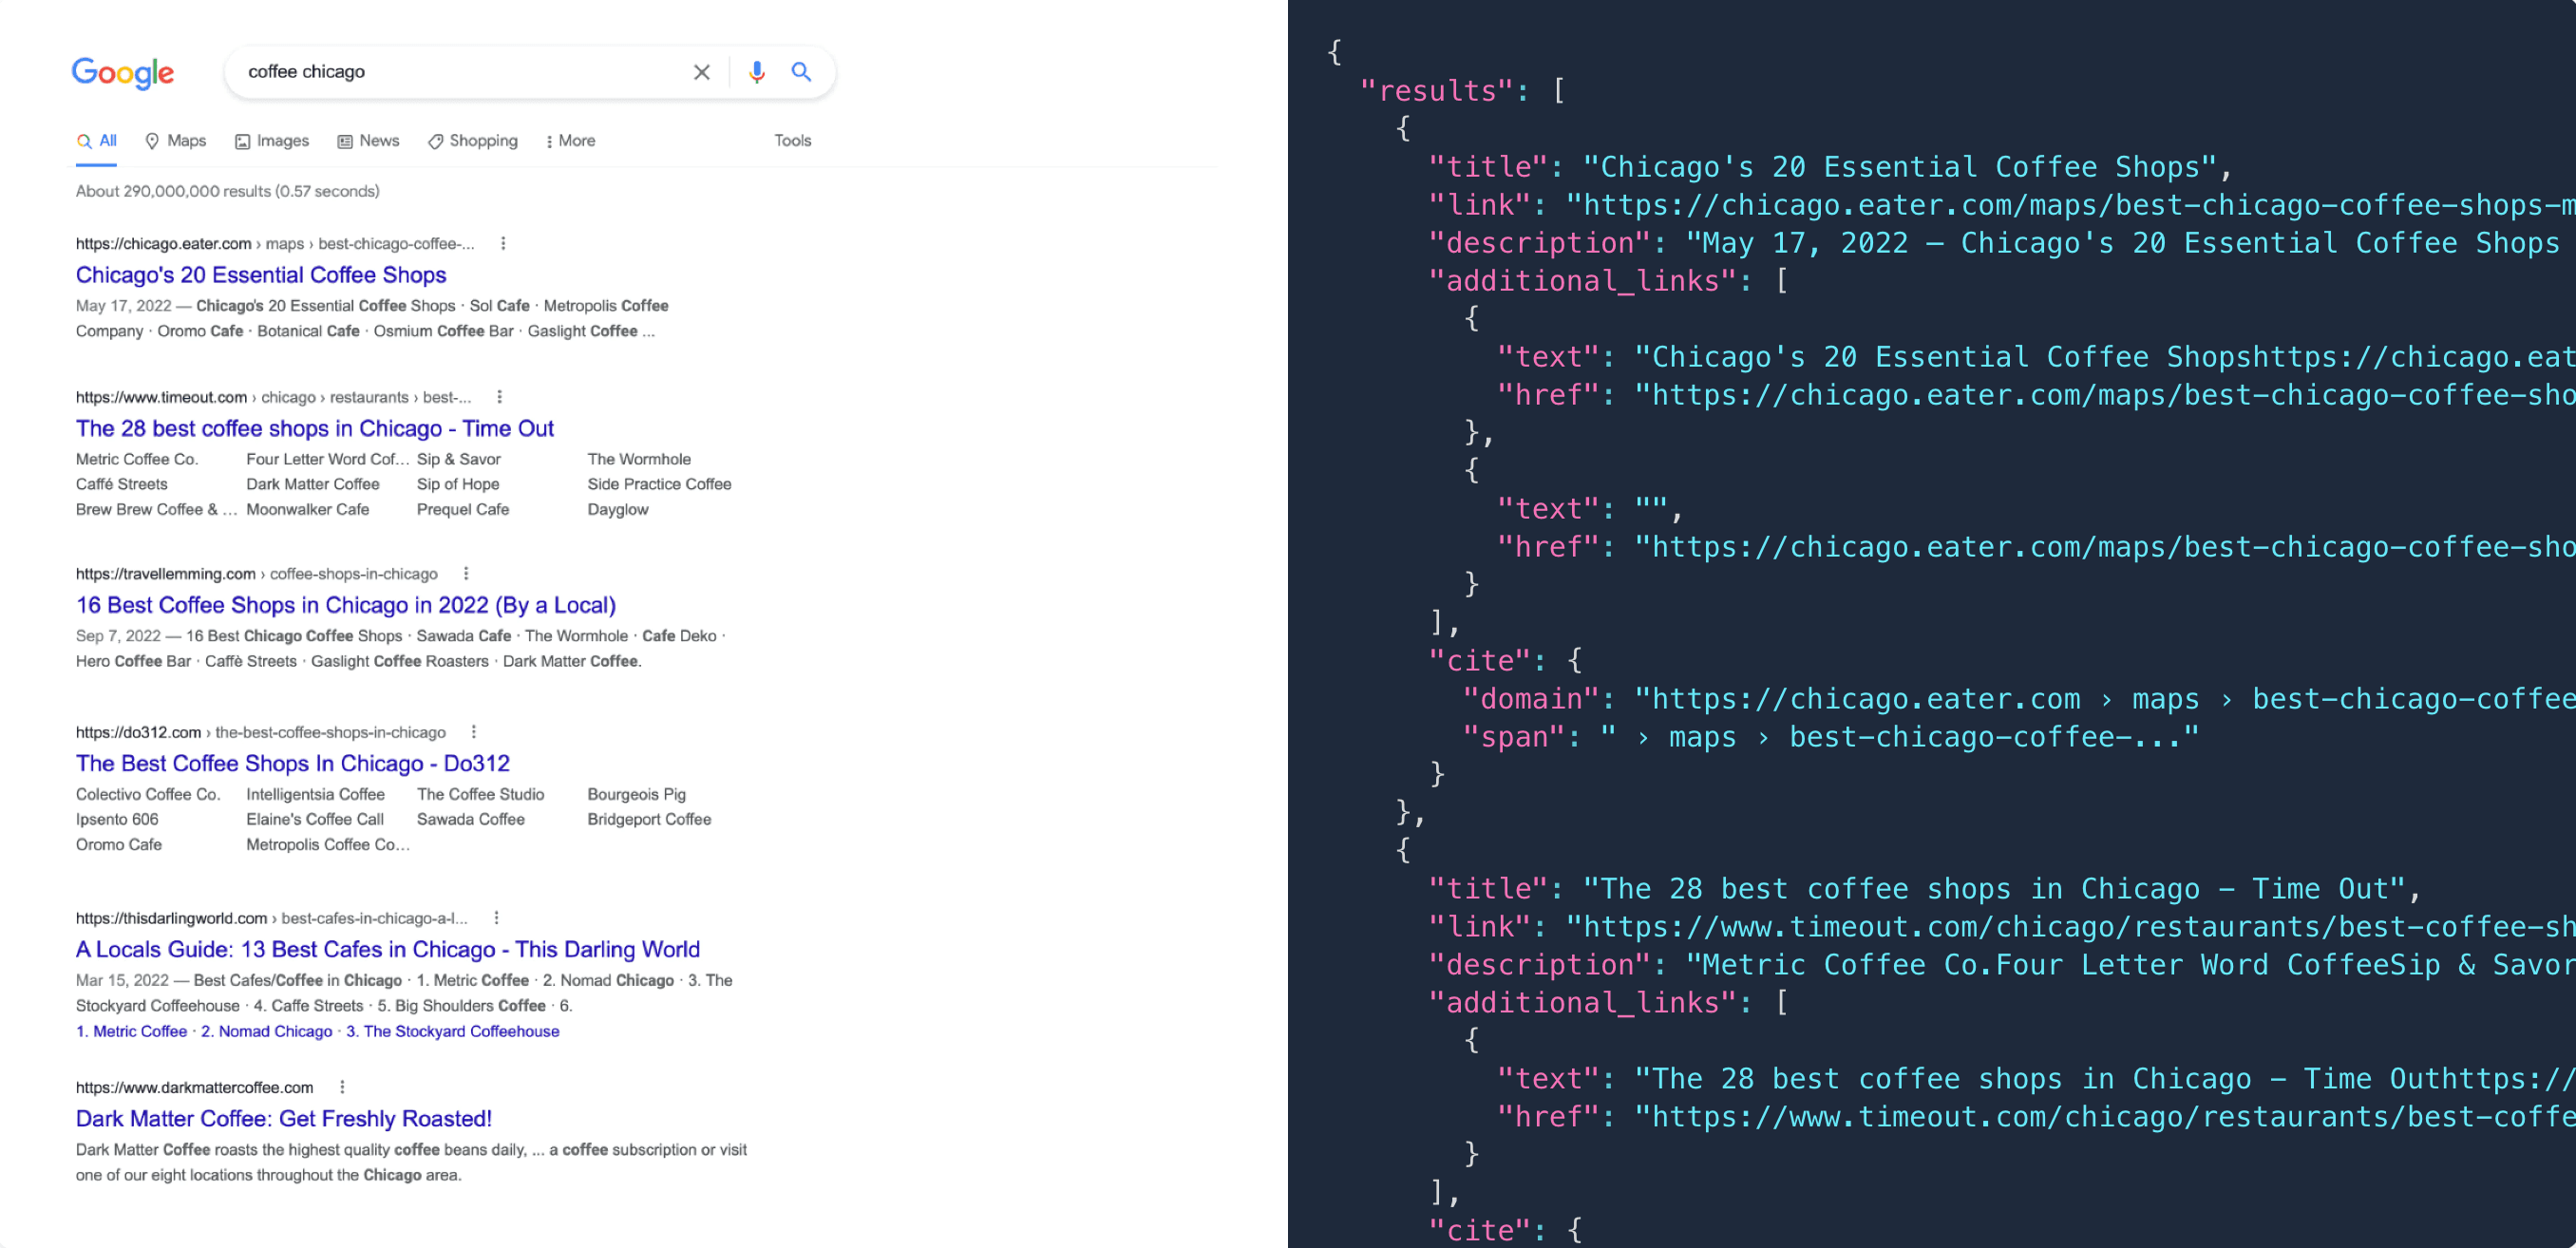Image resolution: width=2576 pixels, height=1248 pixels.
Task: Click 'Side Practice Coffee' list entry
Action: point(660,484)
